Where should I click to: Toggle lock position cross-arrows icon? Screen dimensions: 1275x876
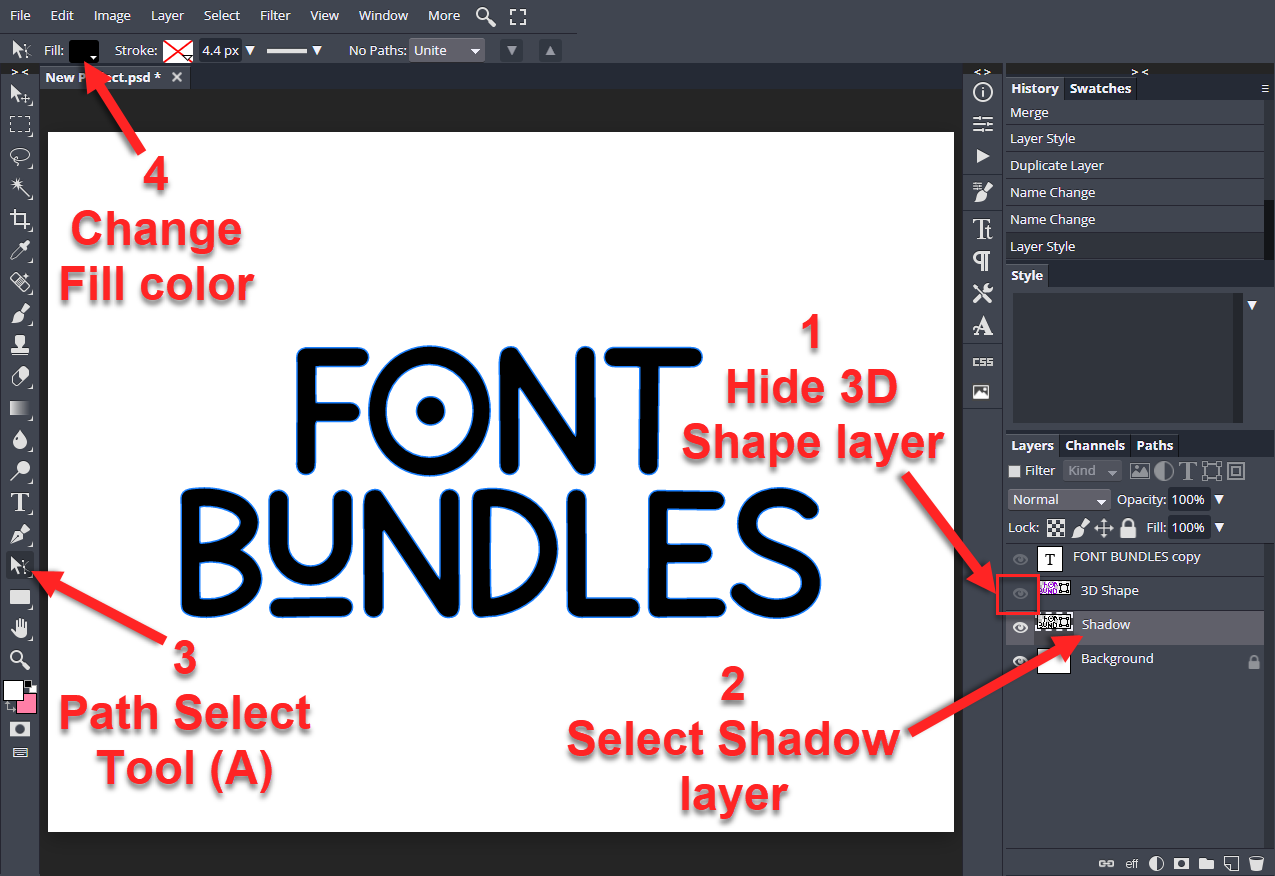point(1104,527)
